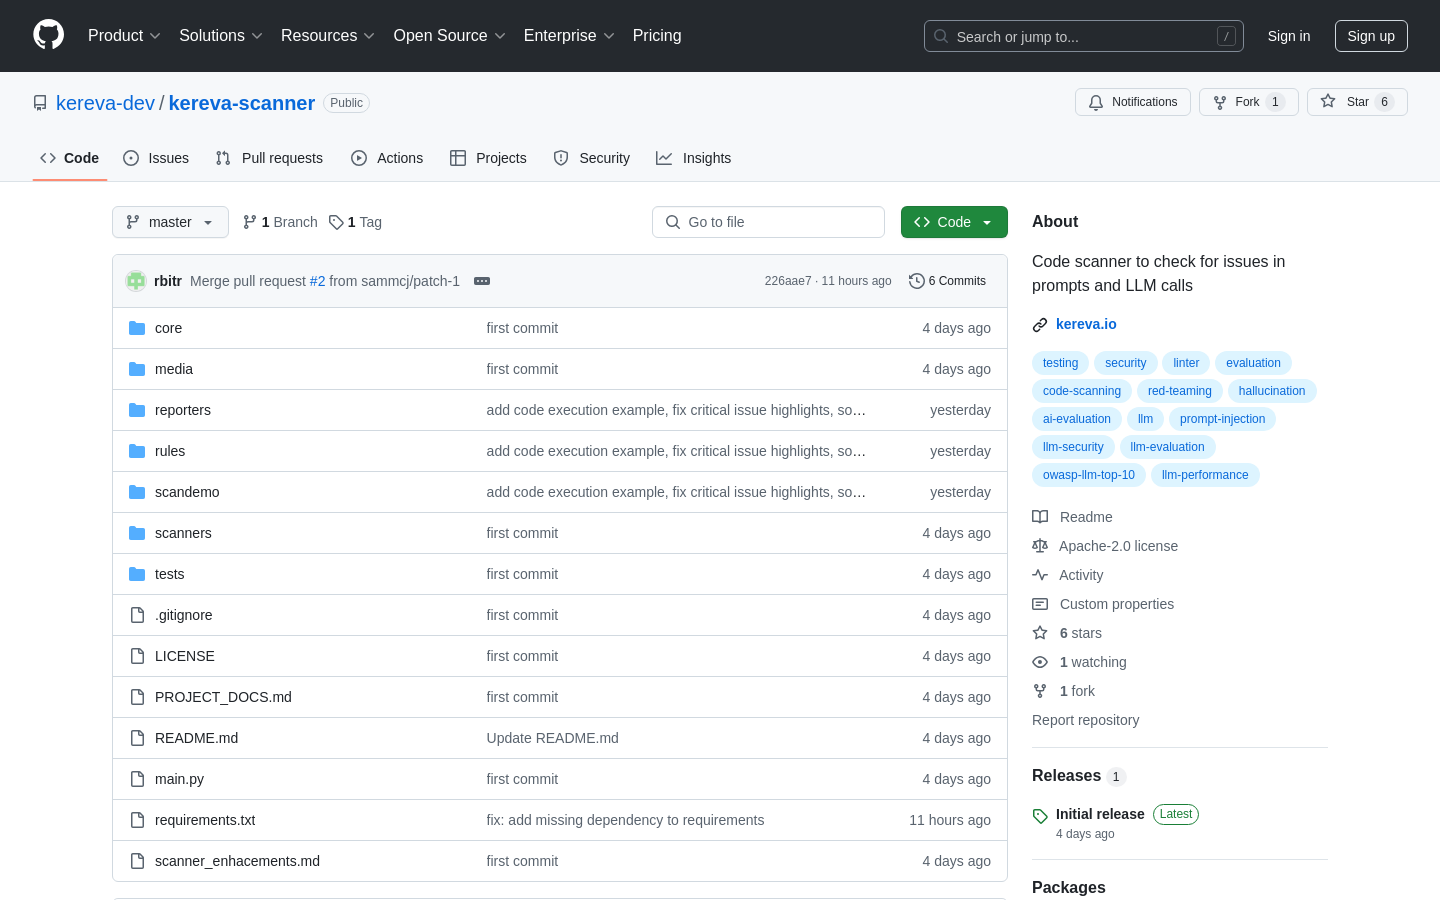Click the fork icon in Fork button

tap(1220, 102)
